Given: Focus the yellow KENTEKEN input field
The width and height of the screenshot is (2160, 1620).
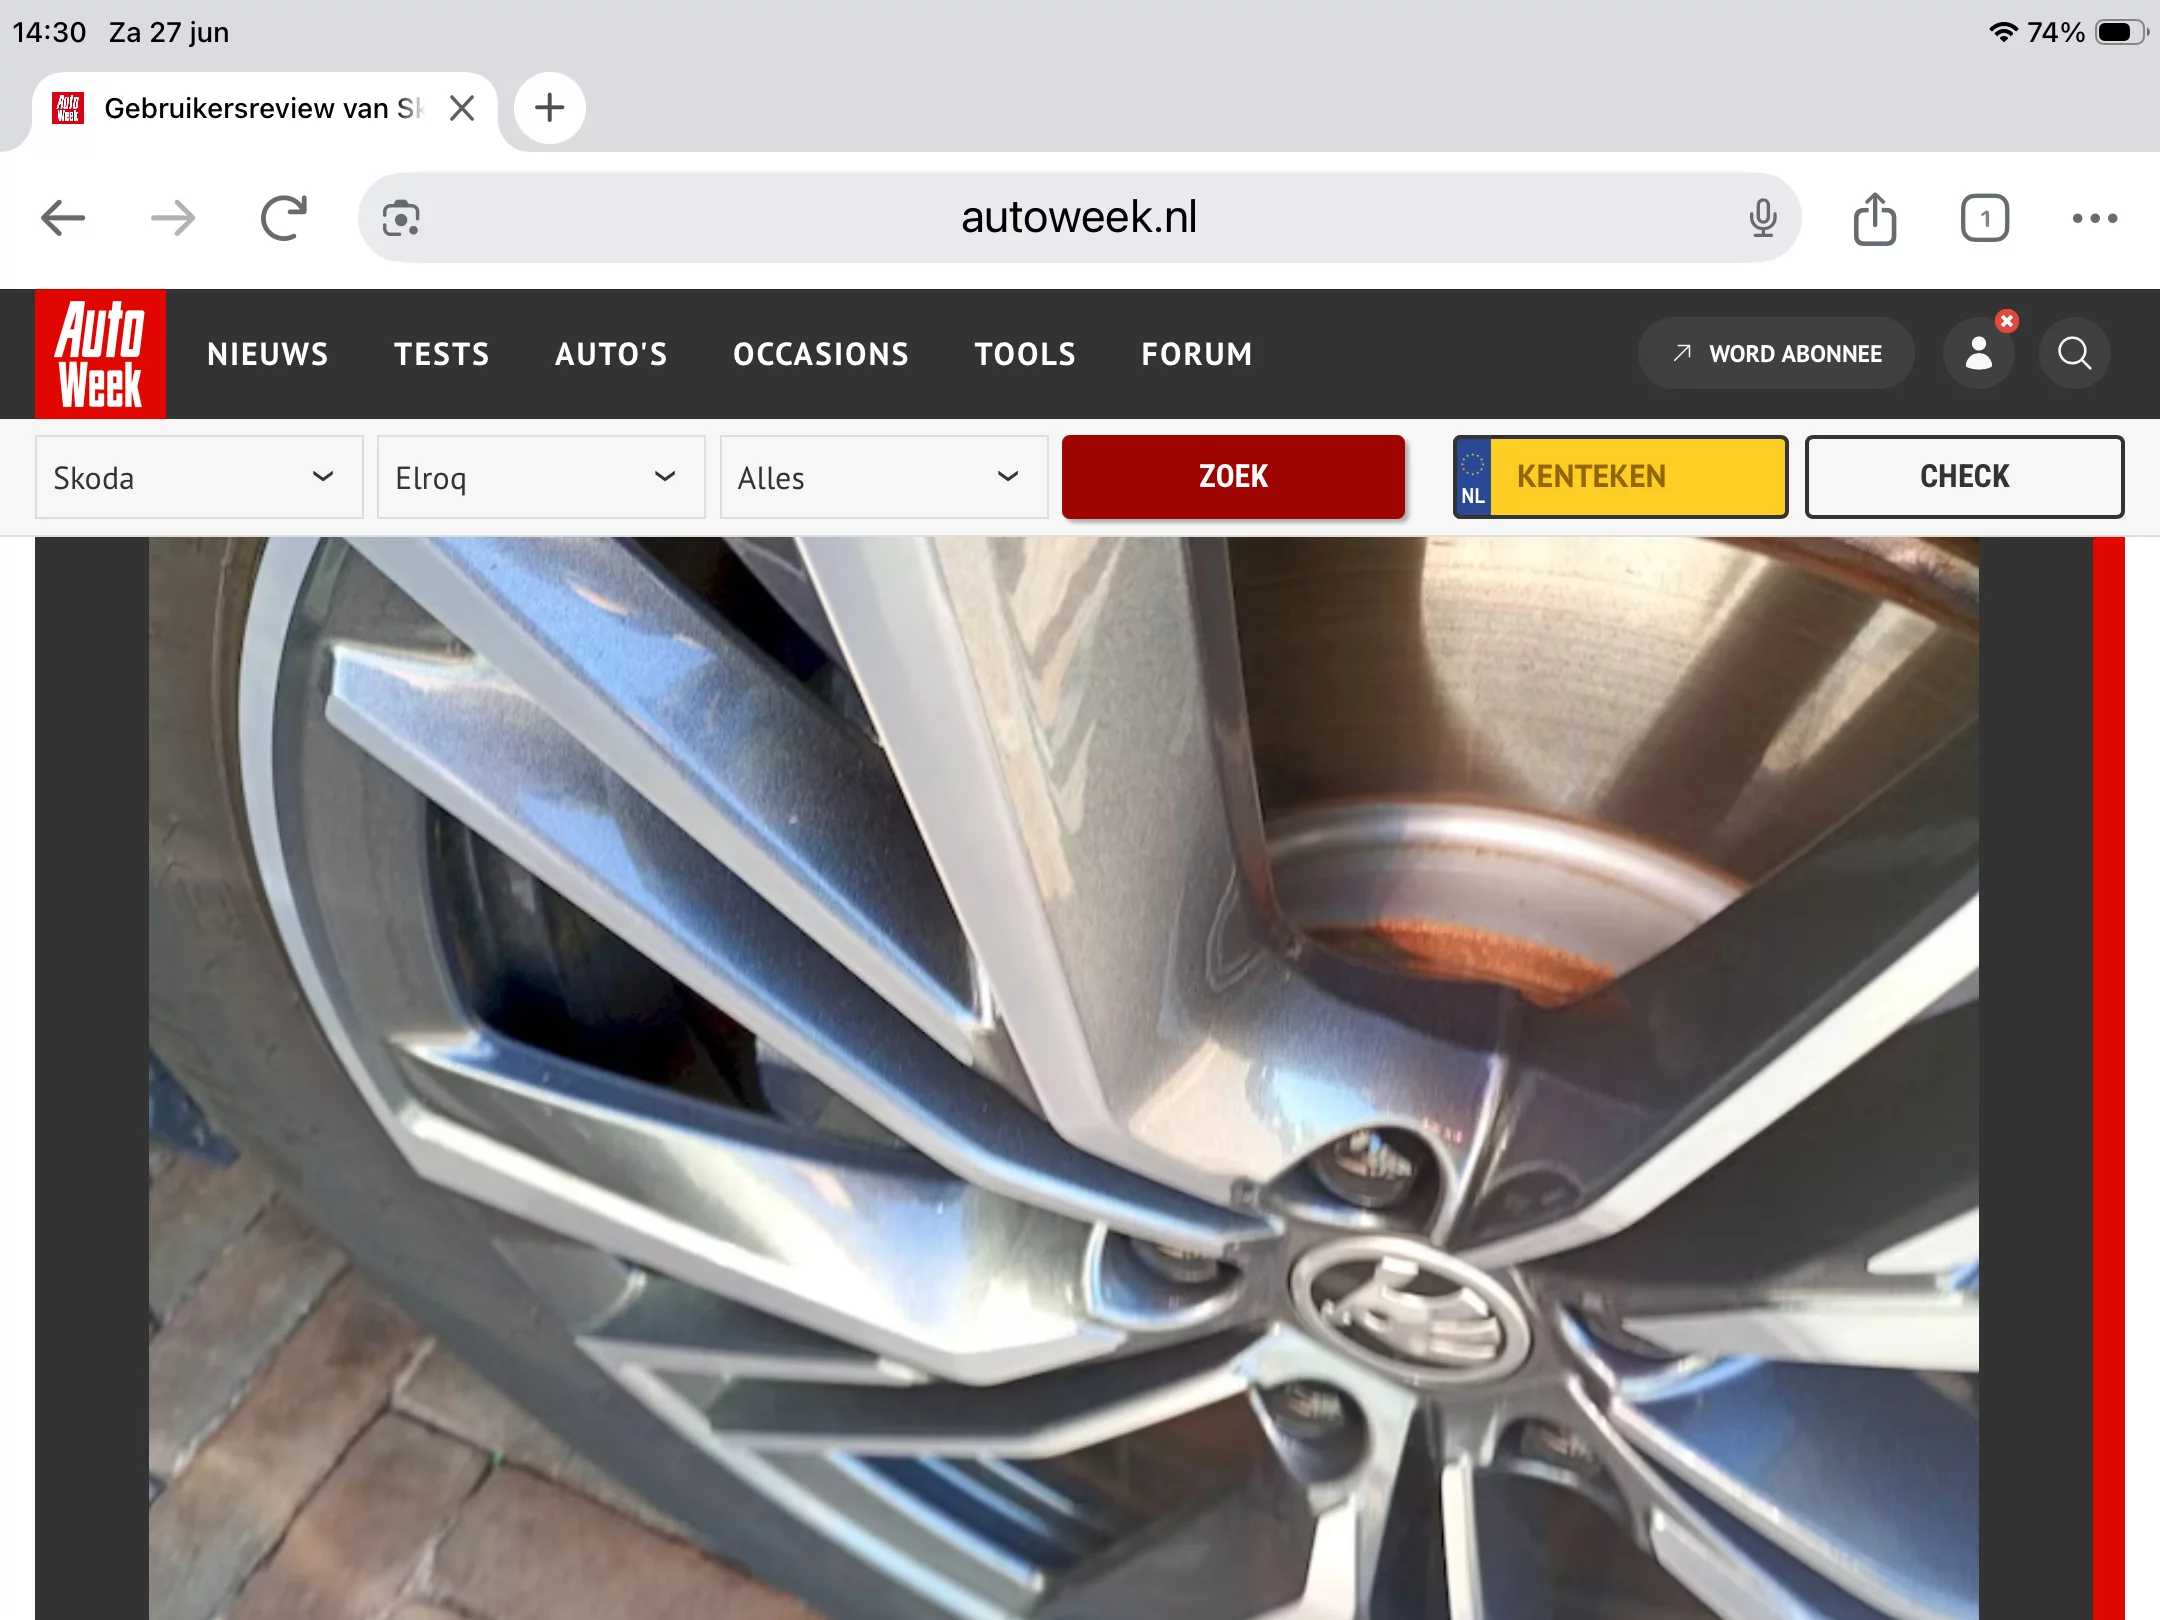Looking at the screenshot, I should coord(1620,477).
